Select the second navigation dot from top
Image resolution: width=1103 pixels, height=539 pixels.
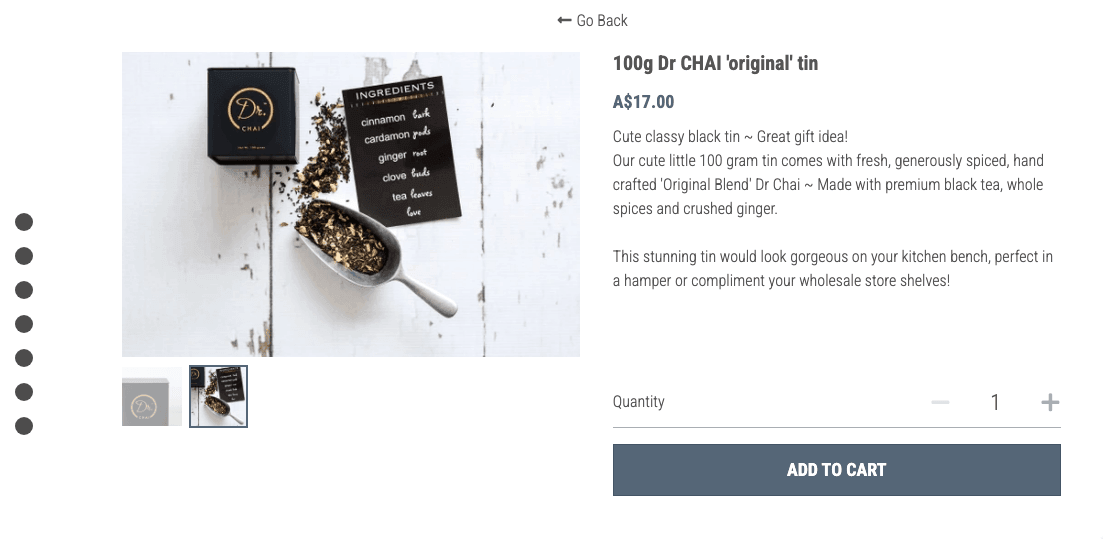[x=24, y=255]
